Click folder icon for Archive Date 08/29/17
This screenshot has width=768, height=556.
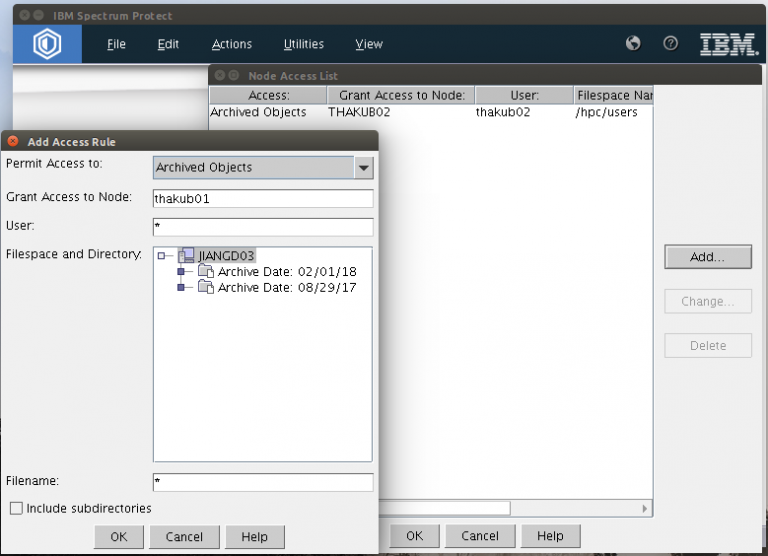tap(205, 288)
